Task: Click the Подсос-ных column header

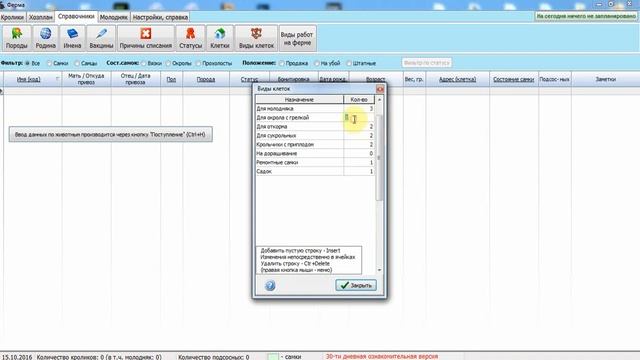Action: 554,79
